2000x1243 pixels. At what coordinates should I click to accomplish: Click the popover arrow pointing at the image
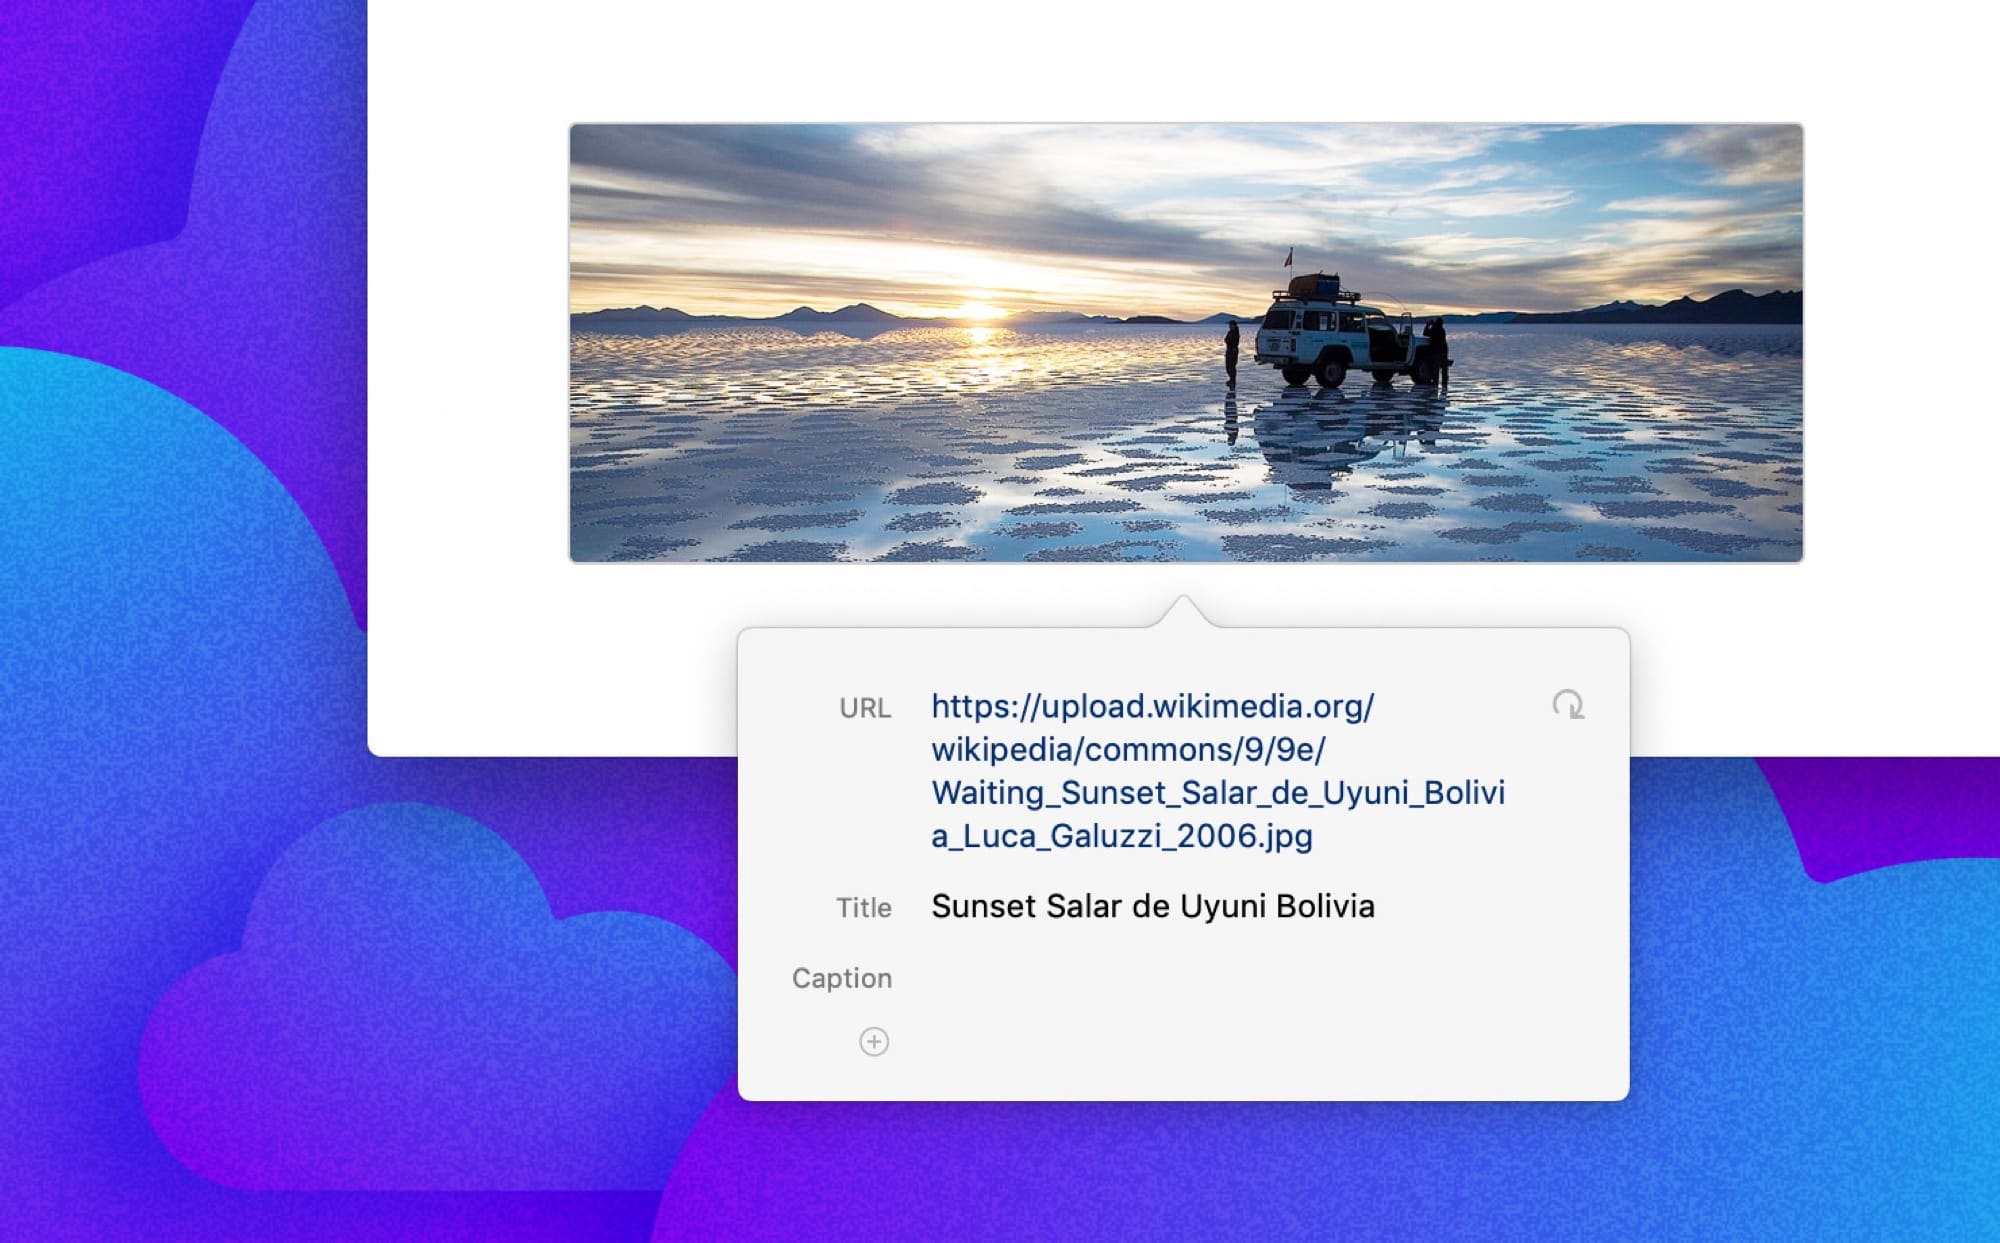tap(1185, 612)
